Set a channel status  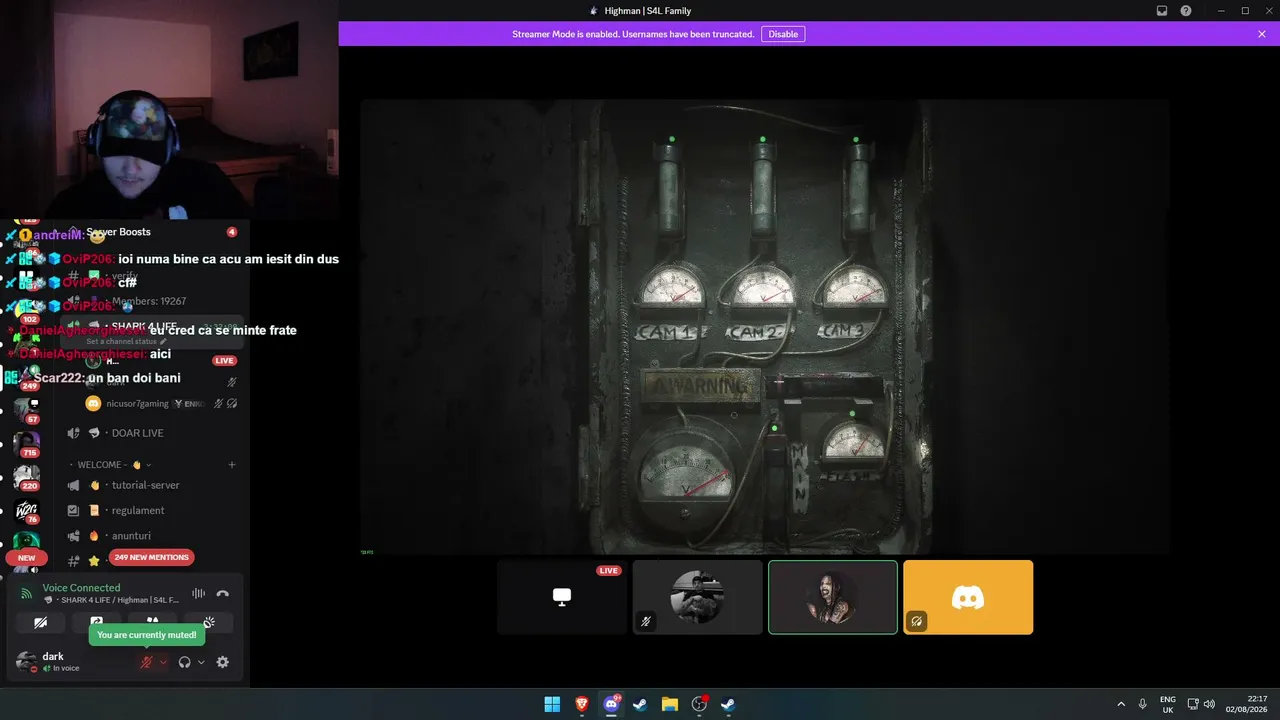click(127, 342)
